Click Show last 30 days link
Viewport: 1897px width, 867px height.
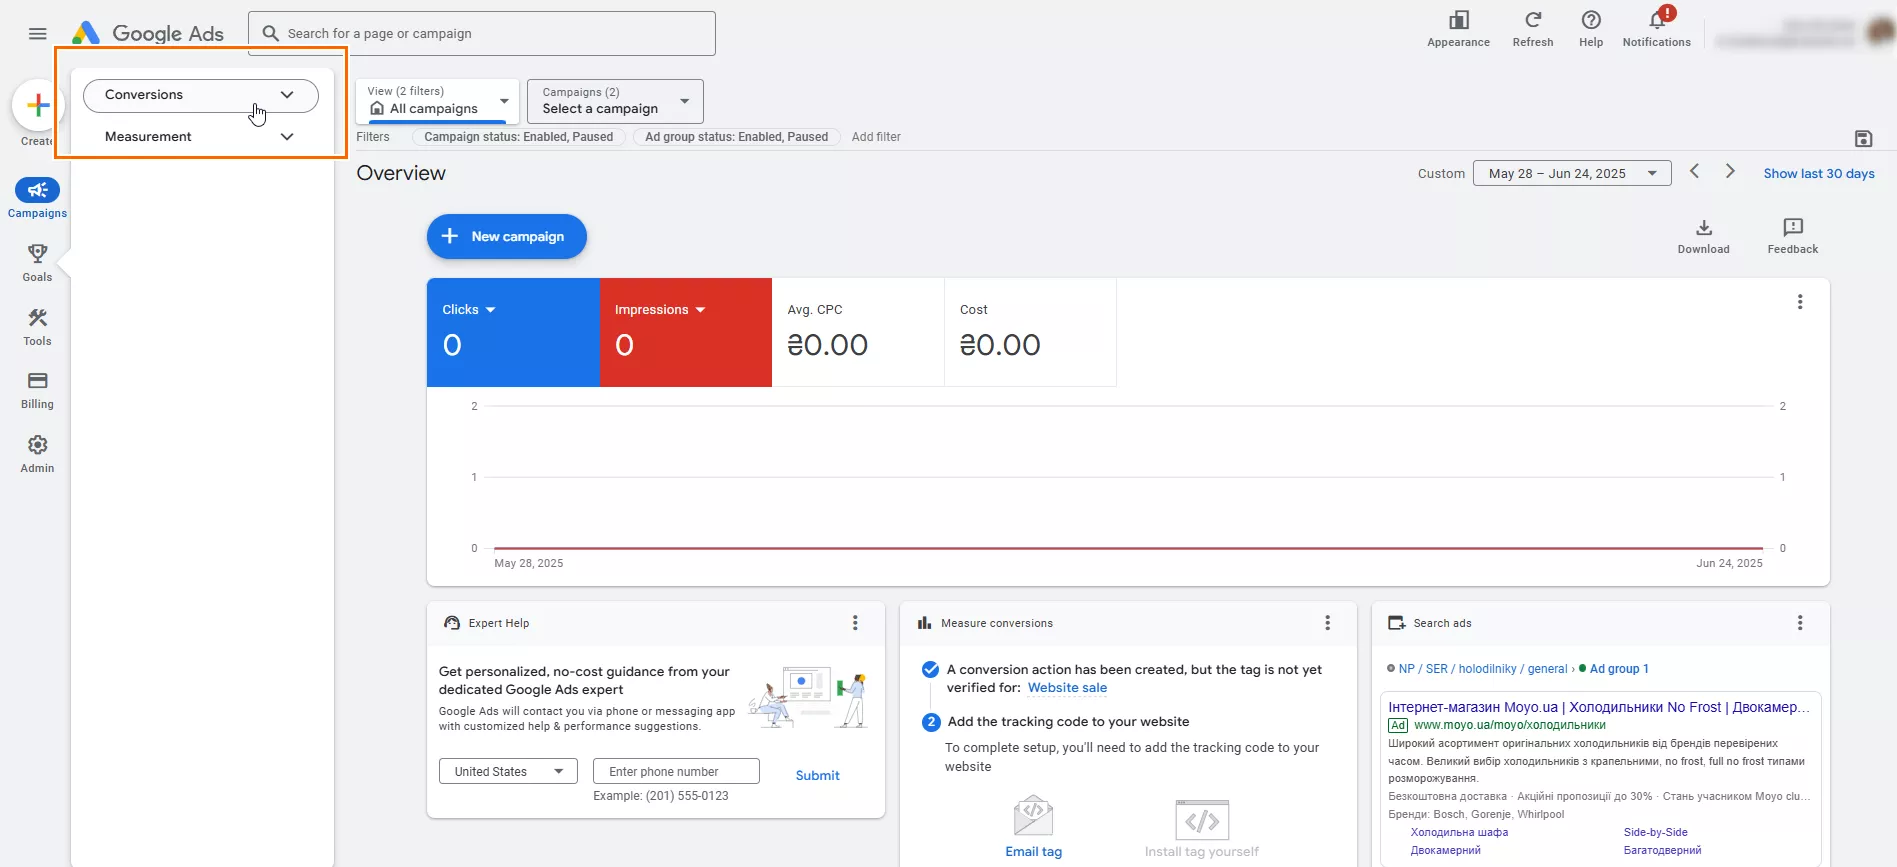[1818, 173]
